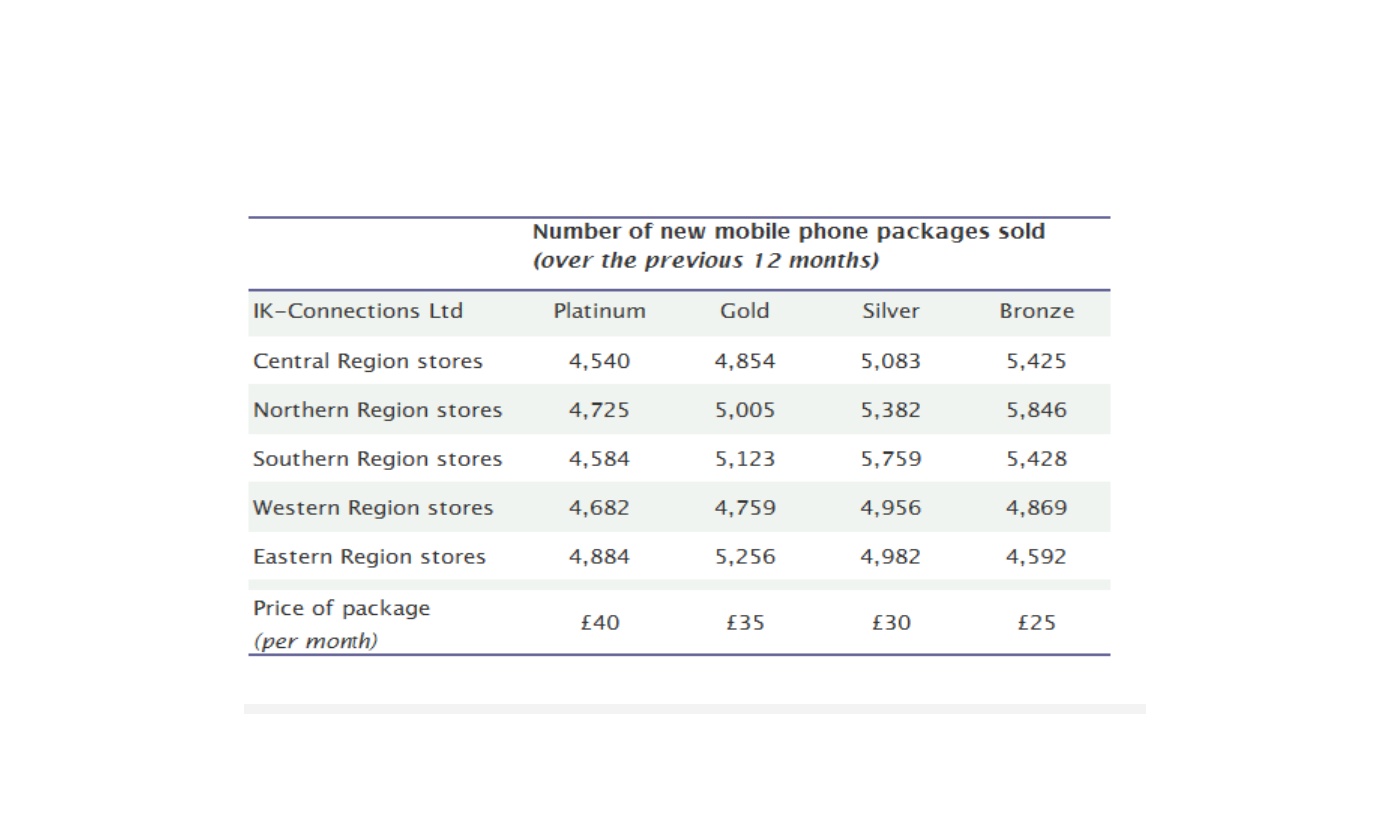The height and width of the screenshot is (814, 1391).
Task: Click the value 4,682 in Western row
Action: pyautogui.click(x=599, y=508)
